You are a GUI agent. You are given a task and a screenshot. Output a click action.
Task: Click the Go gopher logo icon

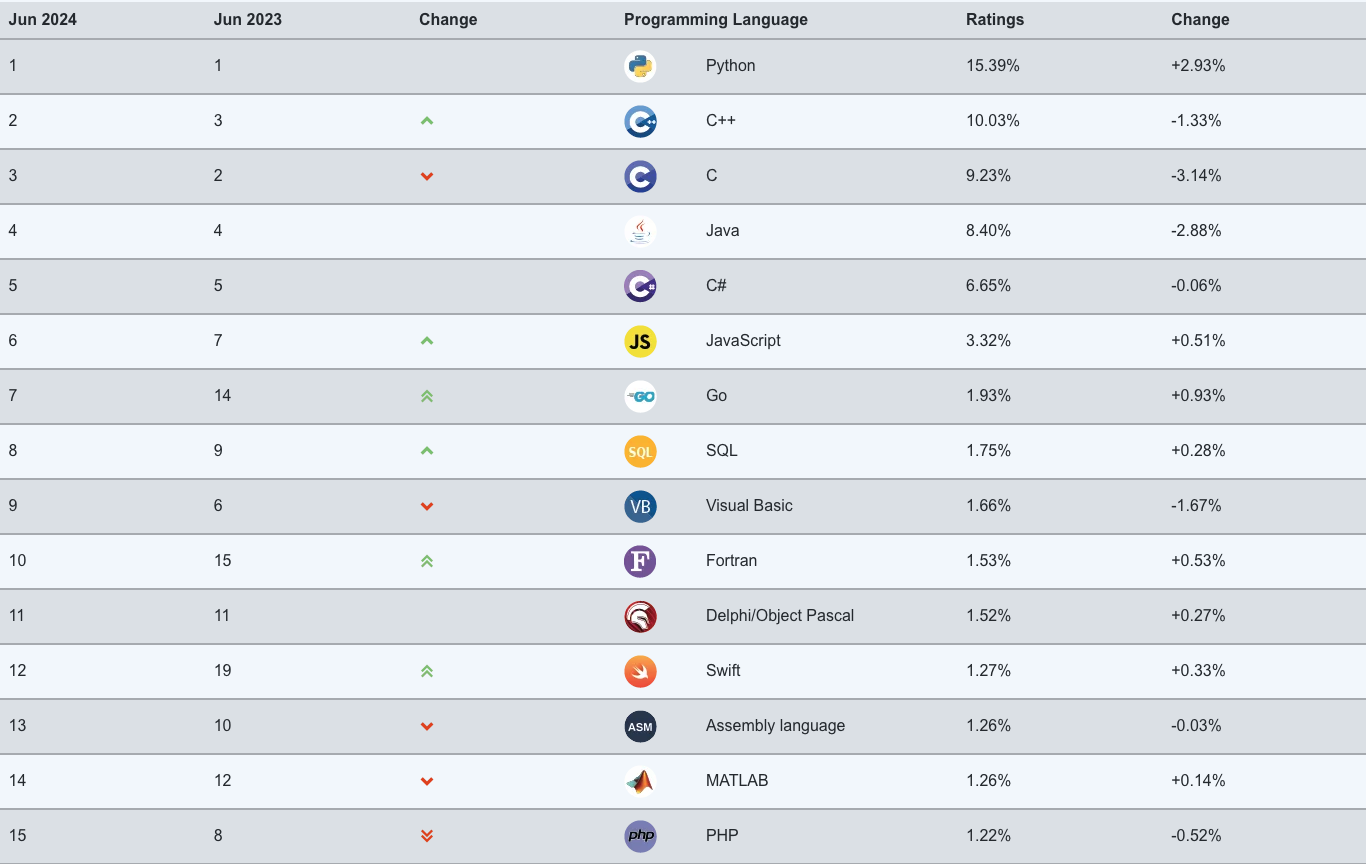(x=640, y=396)
